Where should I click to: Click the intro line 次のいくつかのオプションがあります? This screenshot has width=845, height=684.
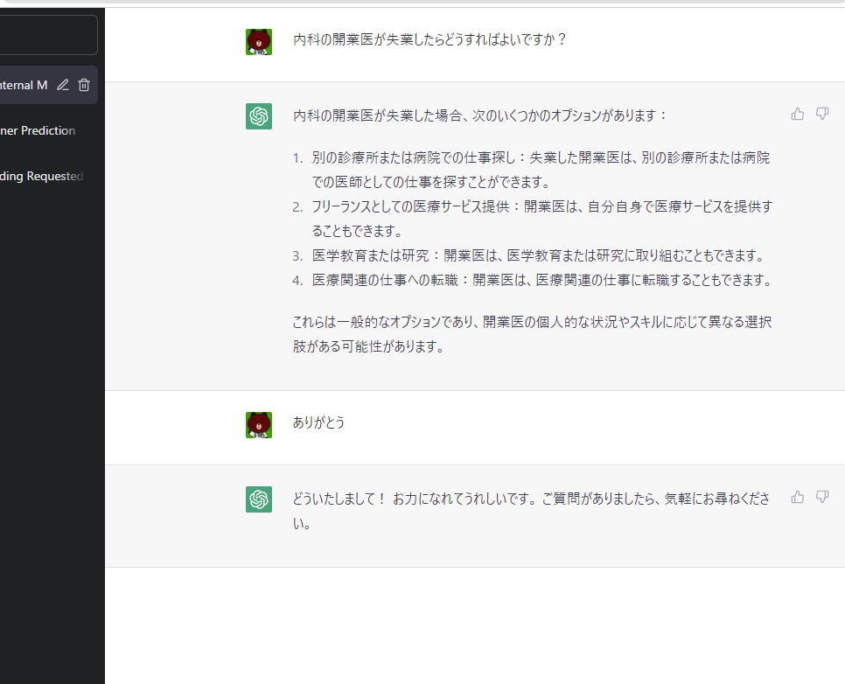point(480,115)
